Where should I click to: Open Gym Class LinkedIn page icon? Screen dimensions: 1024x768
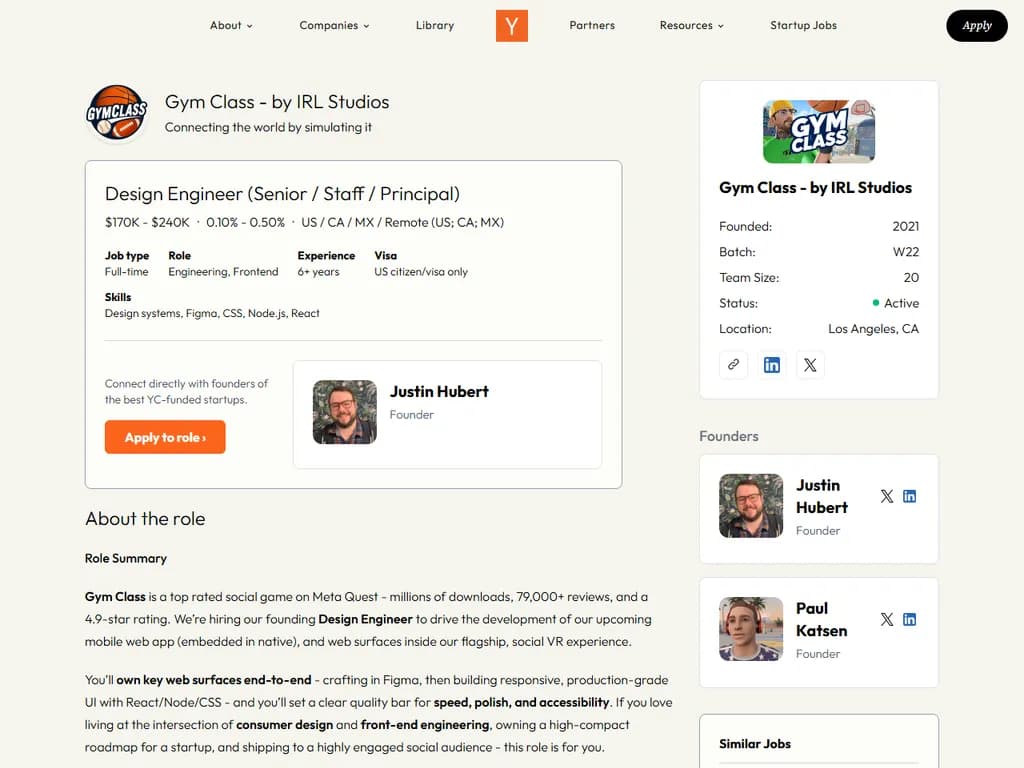(x=772, y=365)
